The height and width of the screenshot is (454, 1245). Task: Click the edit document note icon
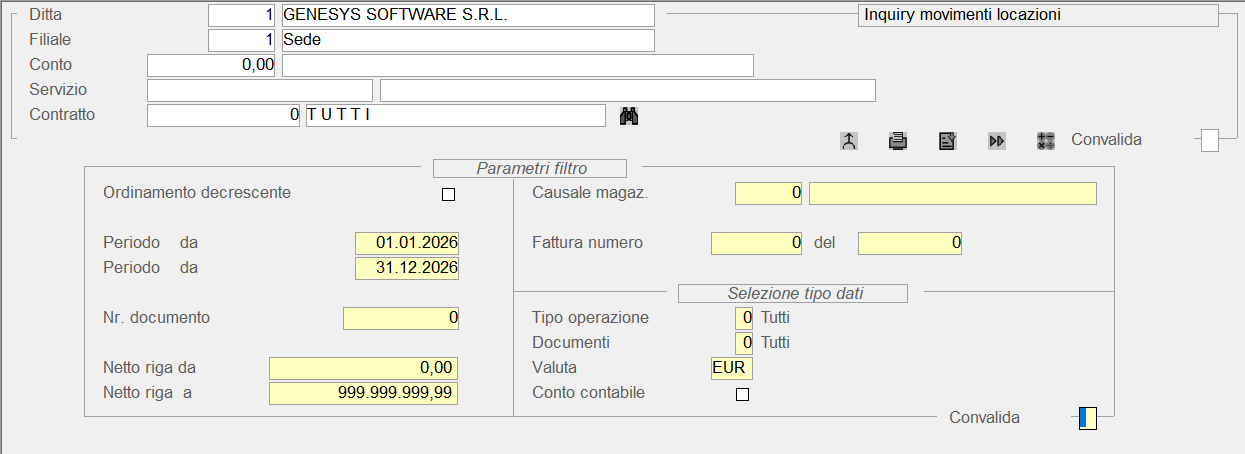pos(947,141)
